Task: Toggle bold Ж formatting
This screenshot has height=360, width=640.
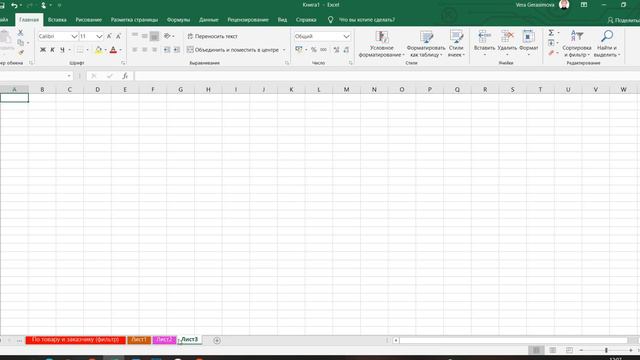Action: 43,50
